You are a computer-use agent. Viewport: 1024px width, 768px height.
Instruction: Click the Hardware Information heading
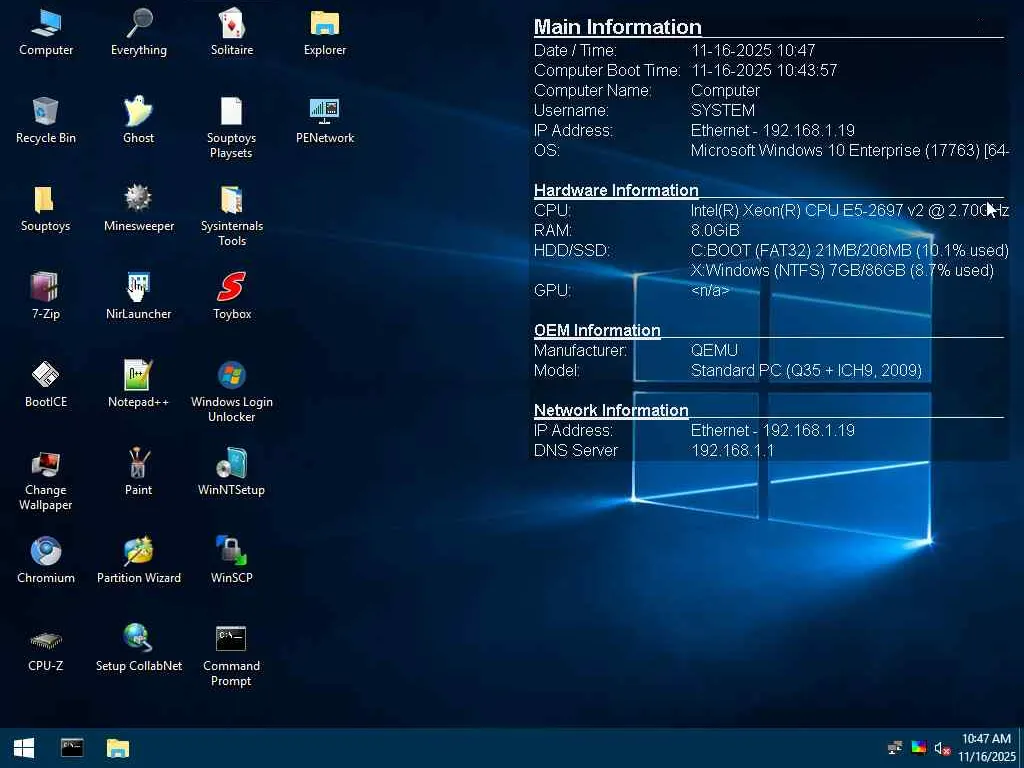tap(616, 190)
